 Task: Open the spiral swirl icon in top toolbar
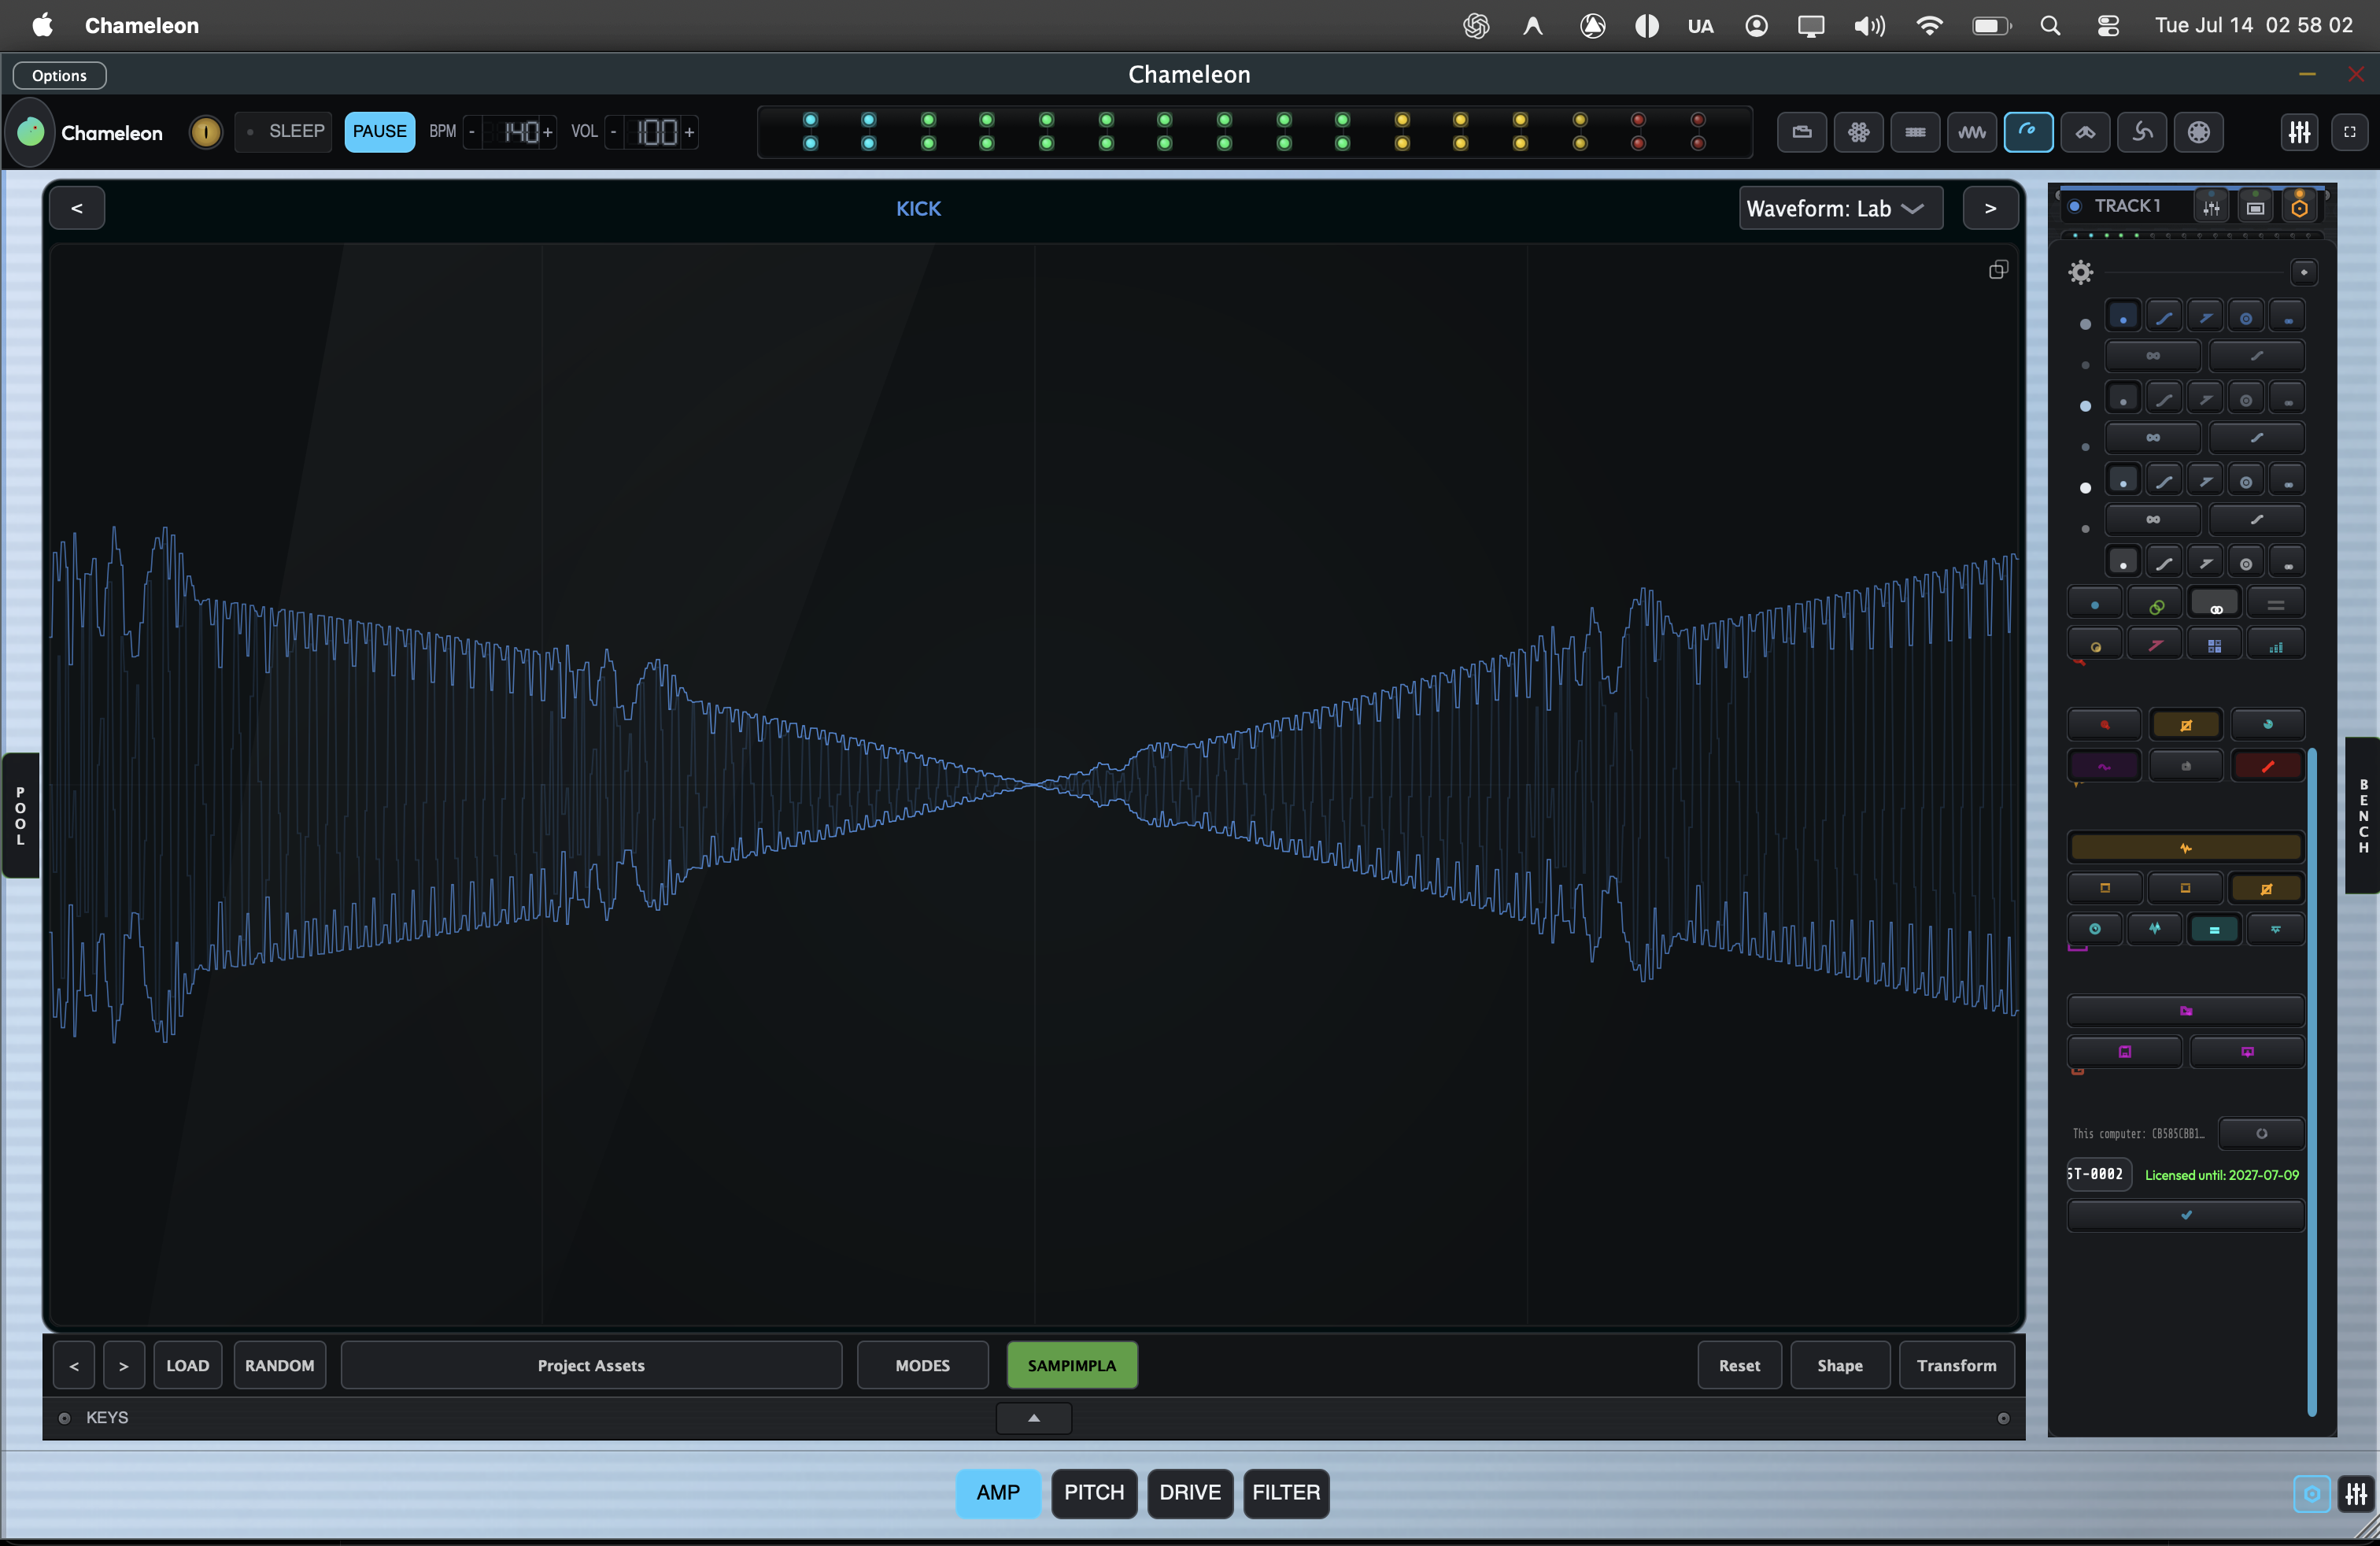point(2142,132)
